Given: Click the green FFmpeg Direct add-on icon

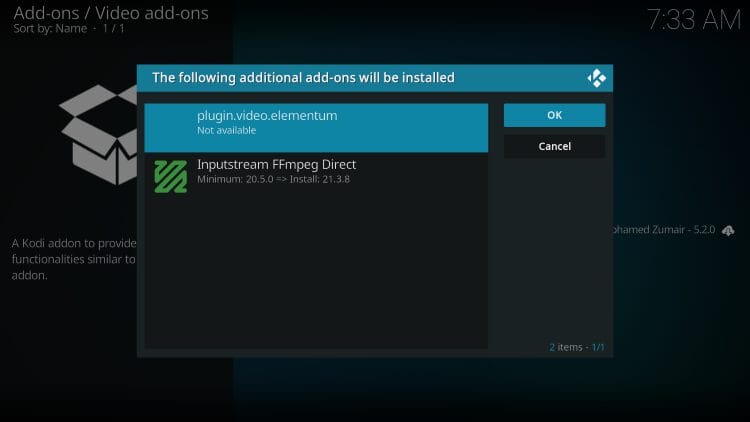Looking at the screenshot, I should click(170, 176).
